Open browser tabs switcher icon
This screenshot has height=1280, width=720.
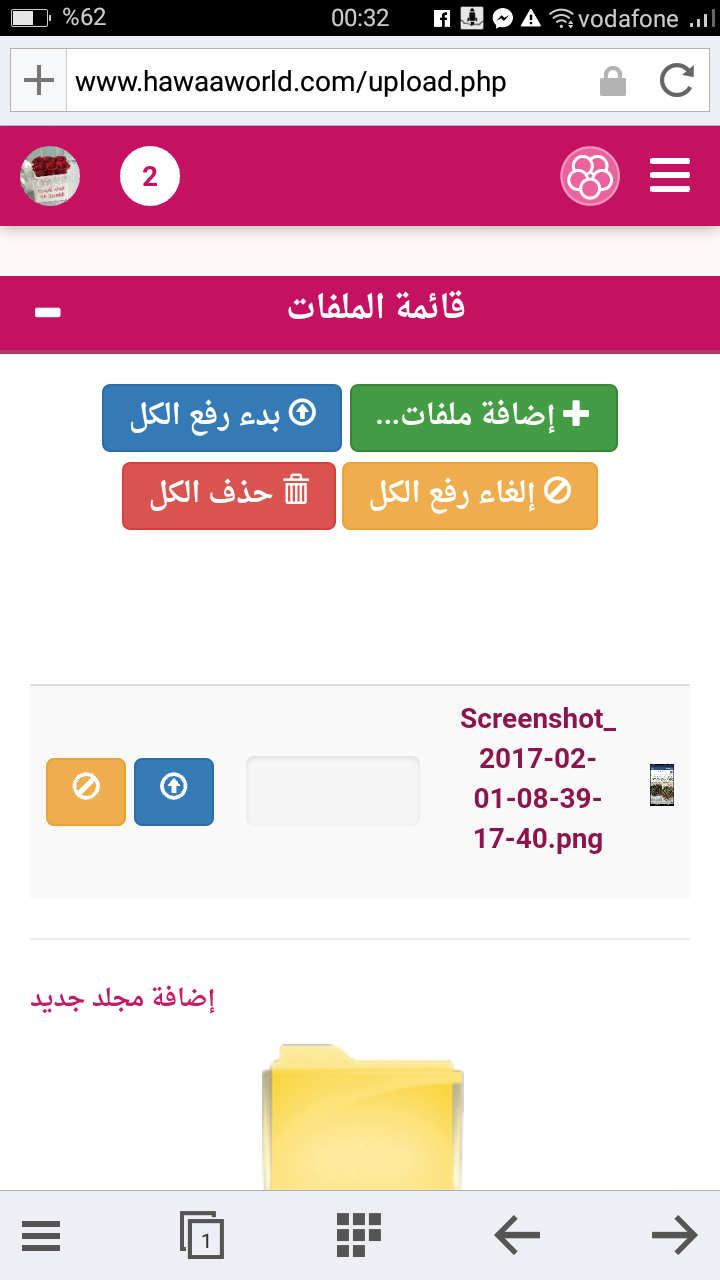pyautogui.click(x=202, y=1236)
